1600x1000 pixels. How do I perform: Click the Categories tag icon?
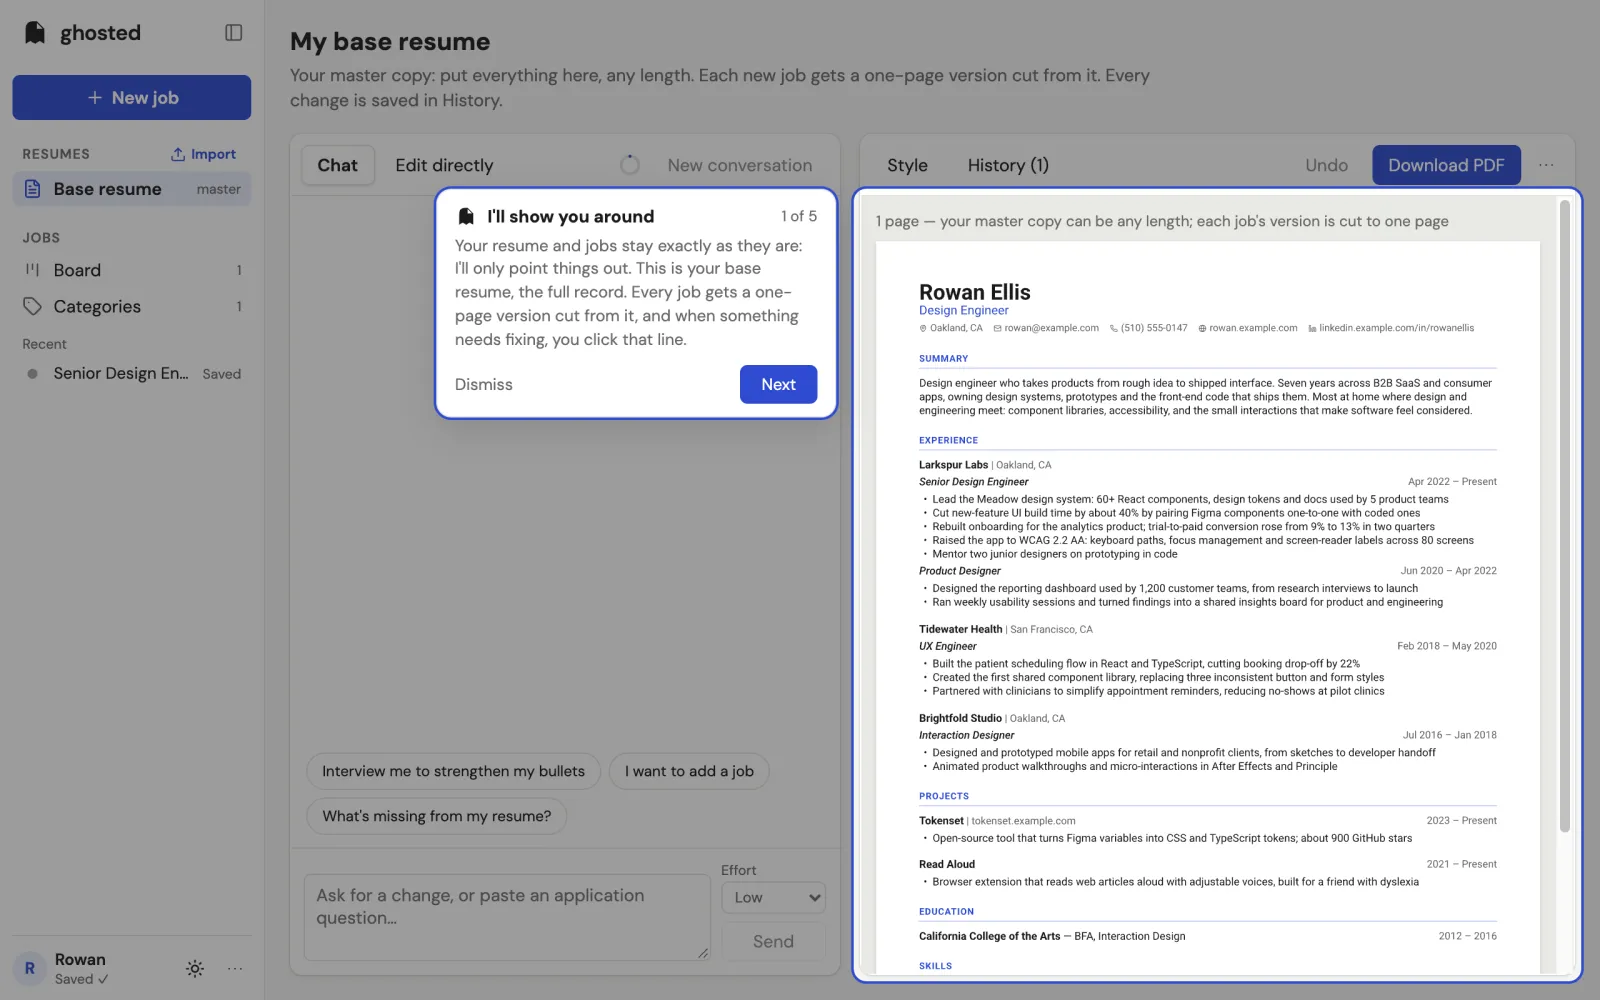(x=33, y=307)
